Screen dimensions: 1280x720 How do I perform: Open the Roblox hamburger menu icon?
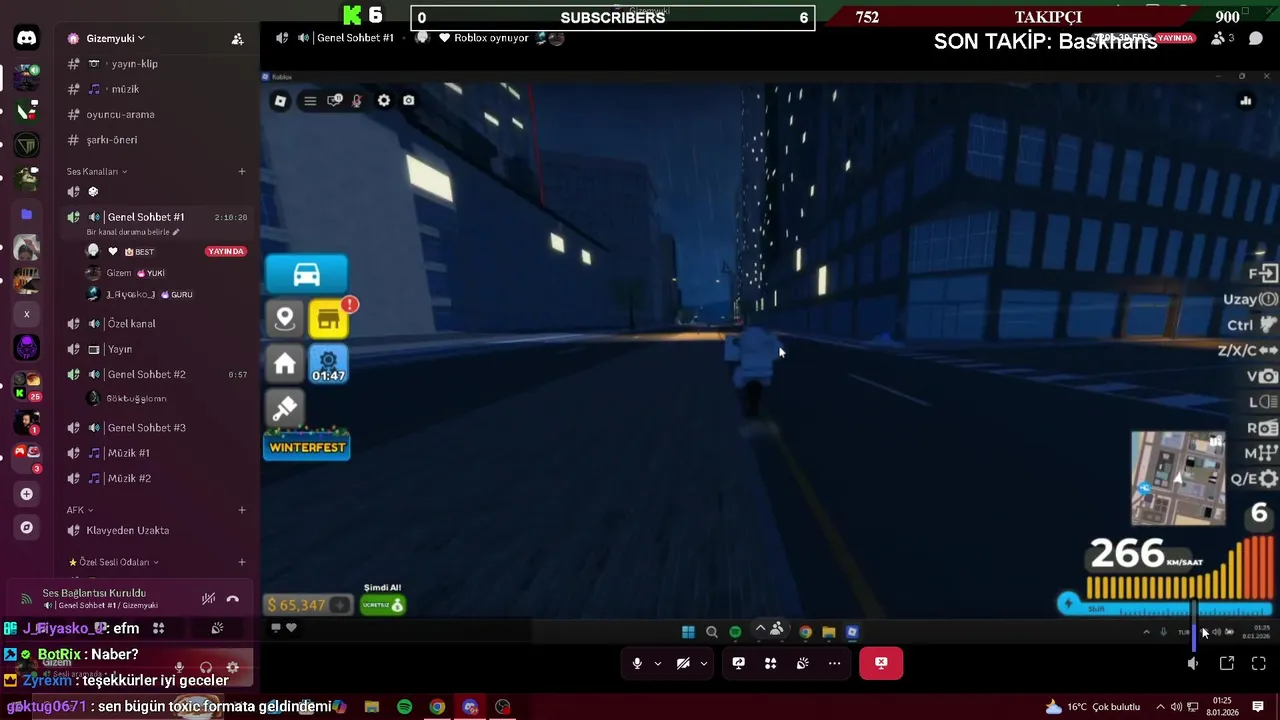click(x=310, y=101)
